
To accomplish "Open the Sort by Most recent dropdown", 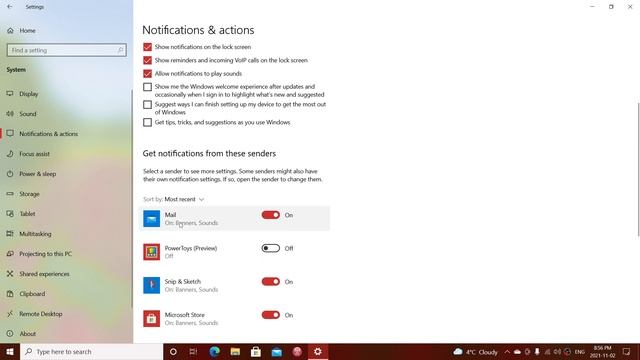I will pos(184,199).
